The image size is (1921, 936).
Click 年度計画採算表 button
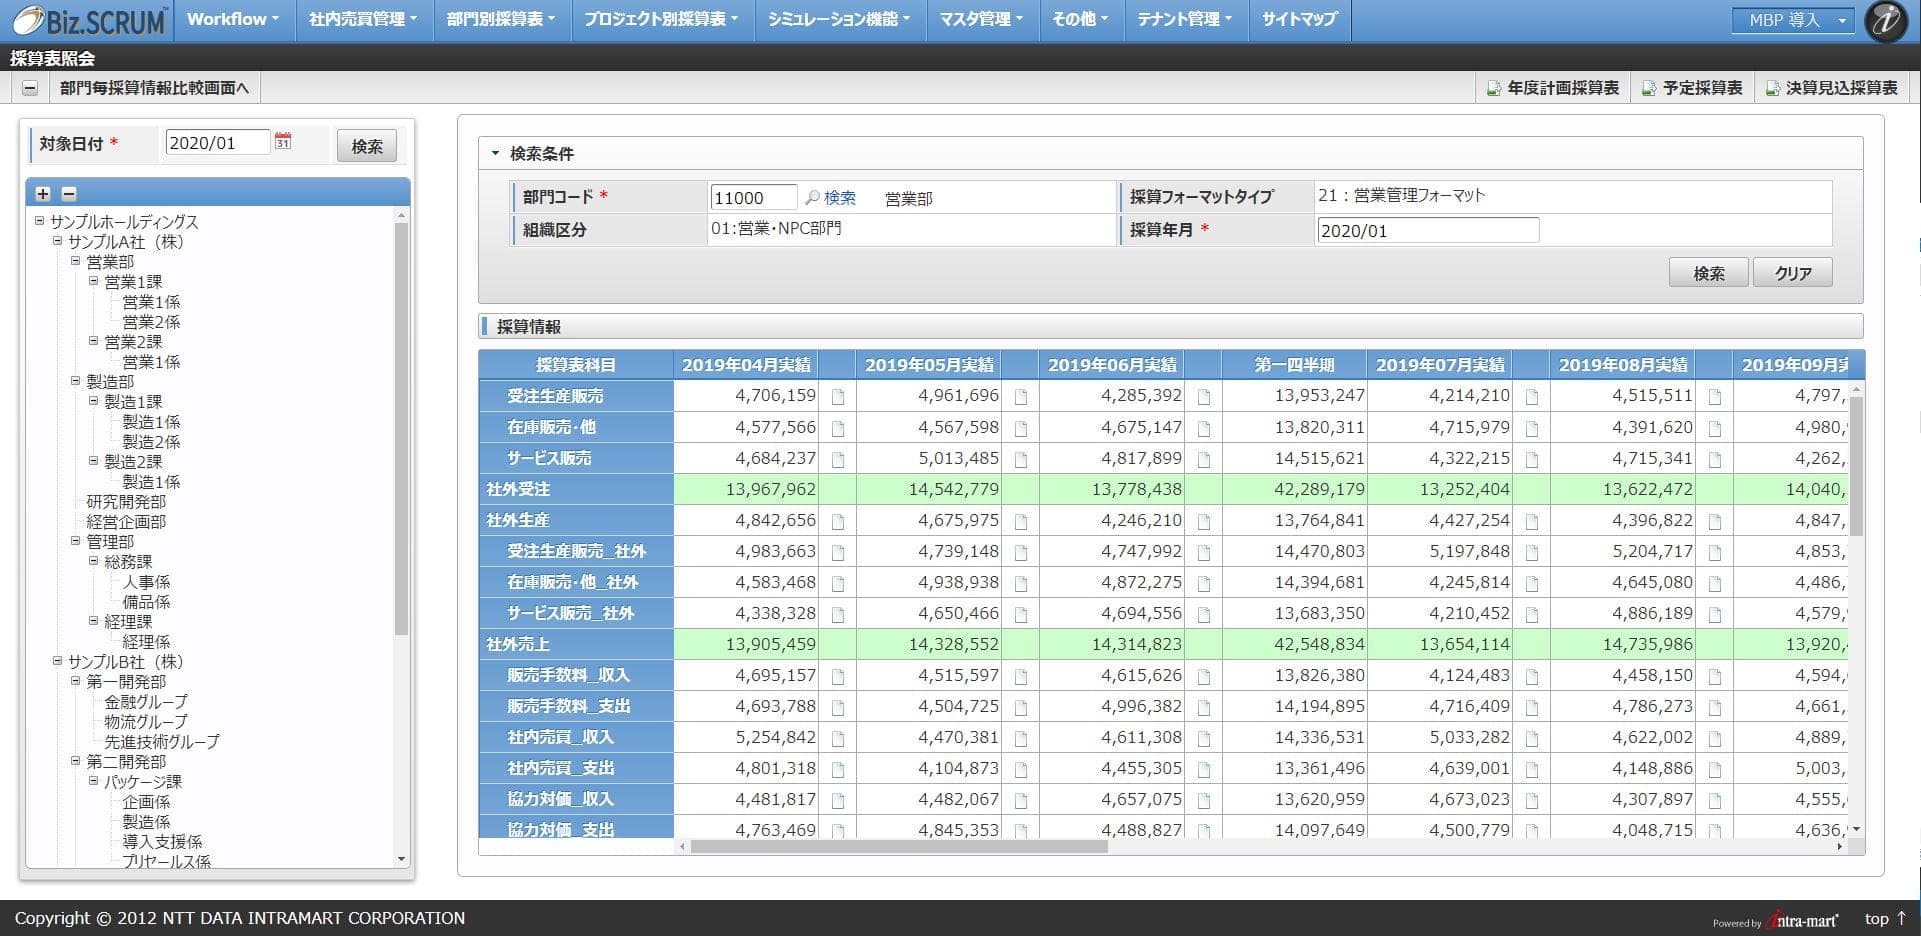1553,88
